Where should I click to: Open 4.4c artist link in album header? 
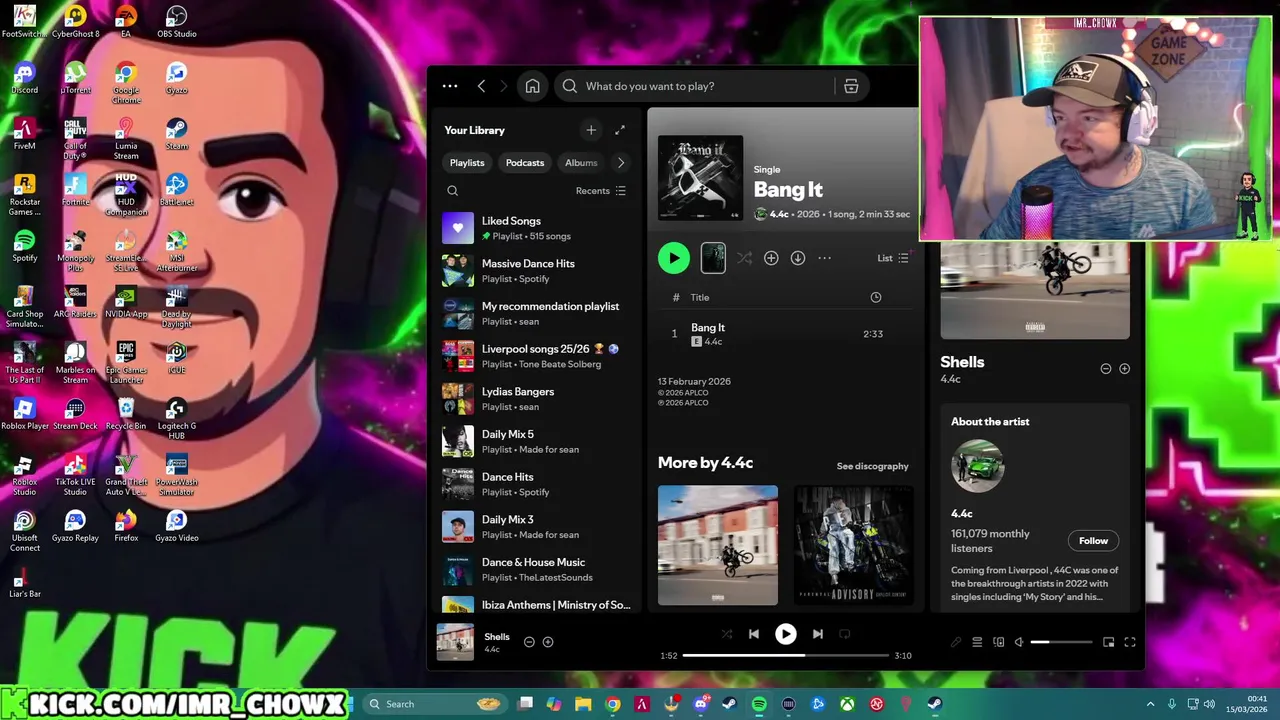[779, 214]
